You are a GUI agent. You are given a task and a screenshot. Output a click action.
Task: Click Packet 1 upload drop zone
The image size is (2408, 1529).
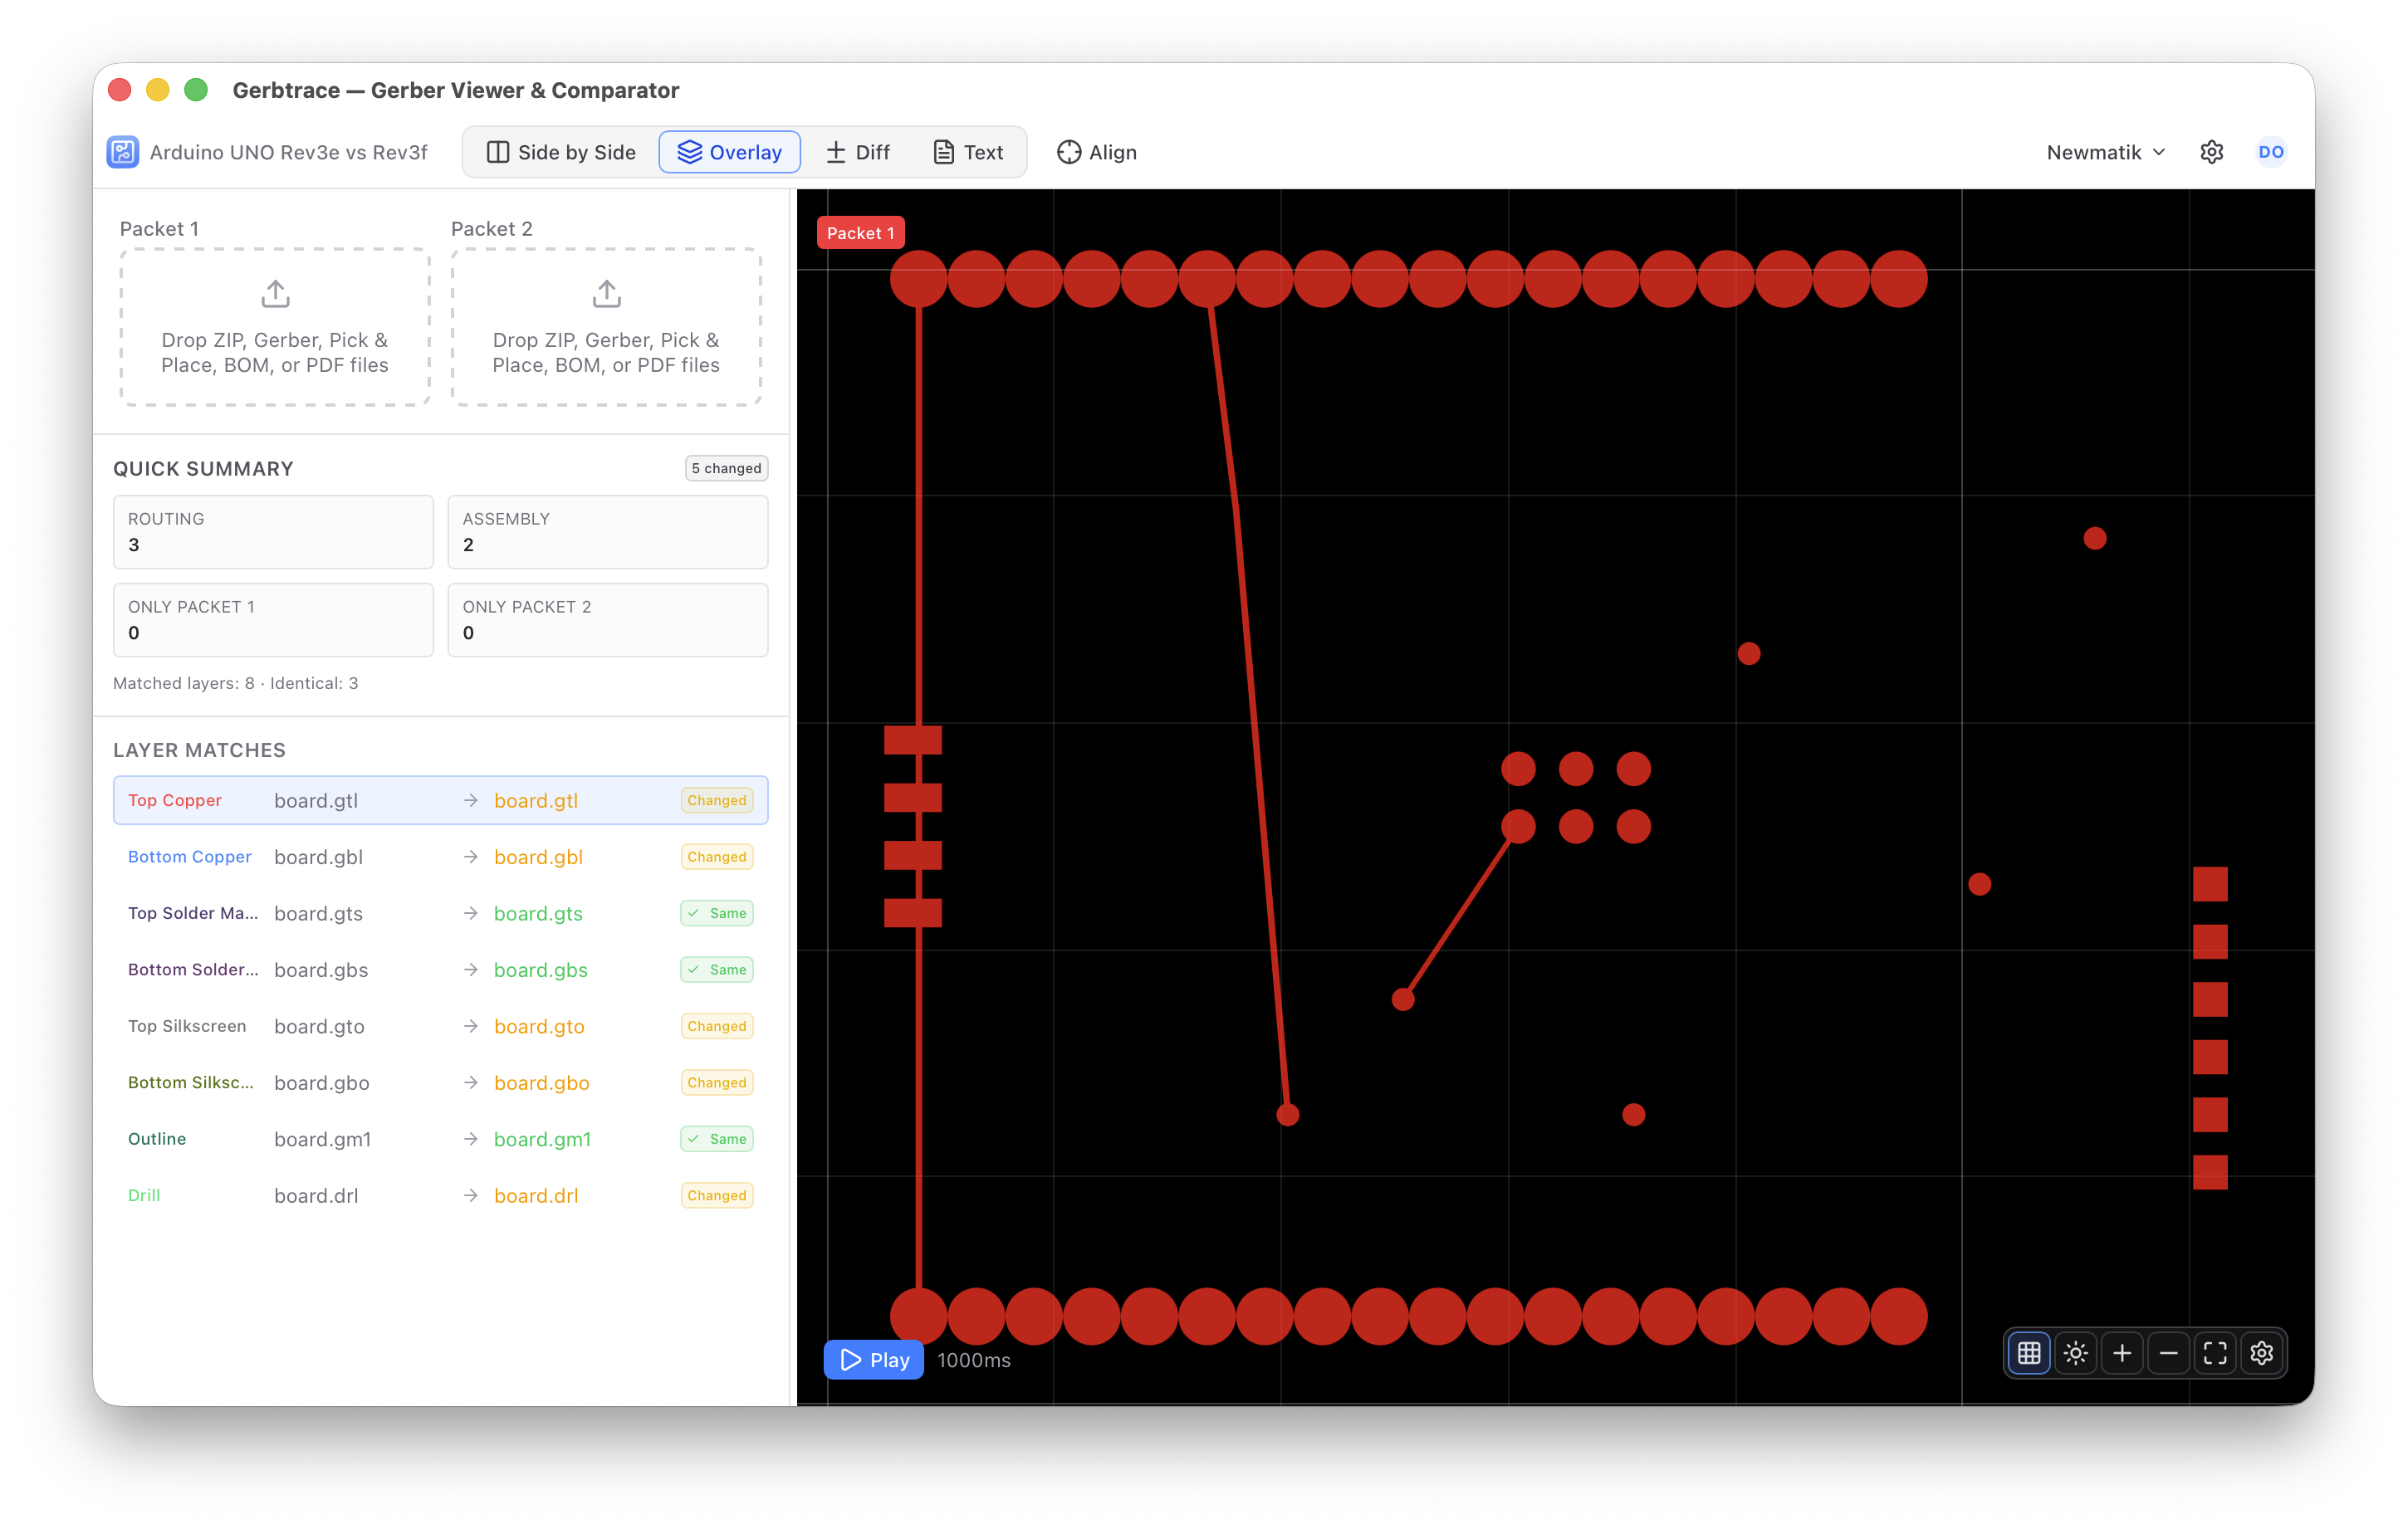[275, 327]
